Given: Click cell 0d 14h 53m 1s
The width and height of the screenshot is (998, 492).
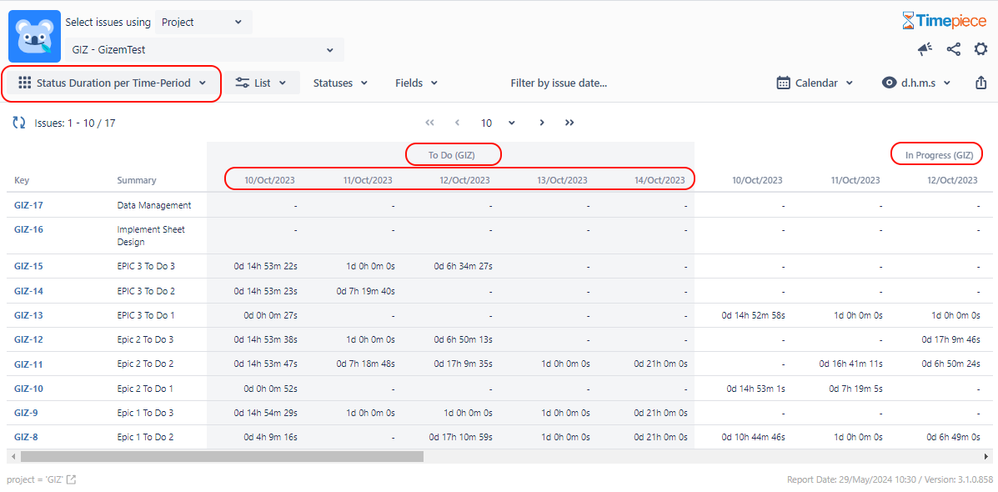Looking at the screenshot, I should click(x=756, y=388).
